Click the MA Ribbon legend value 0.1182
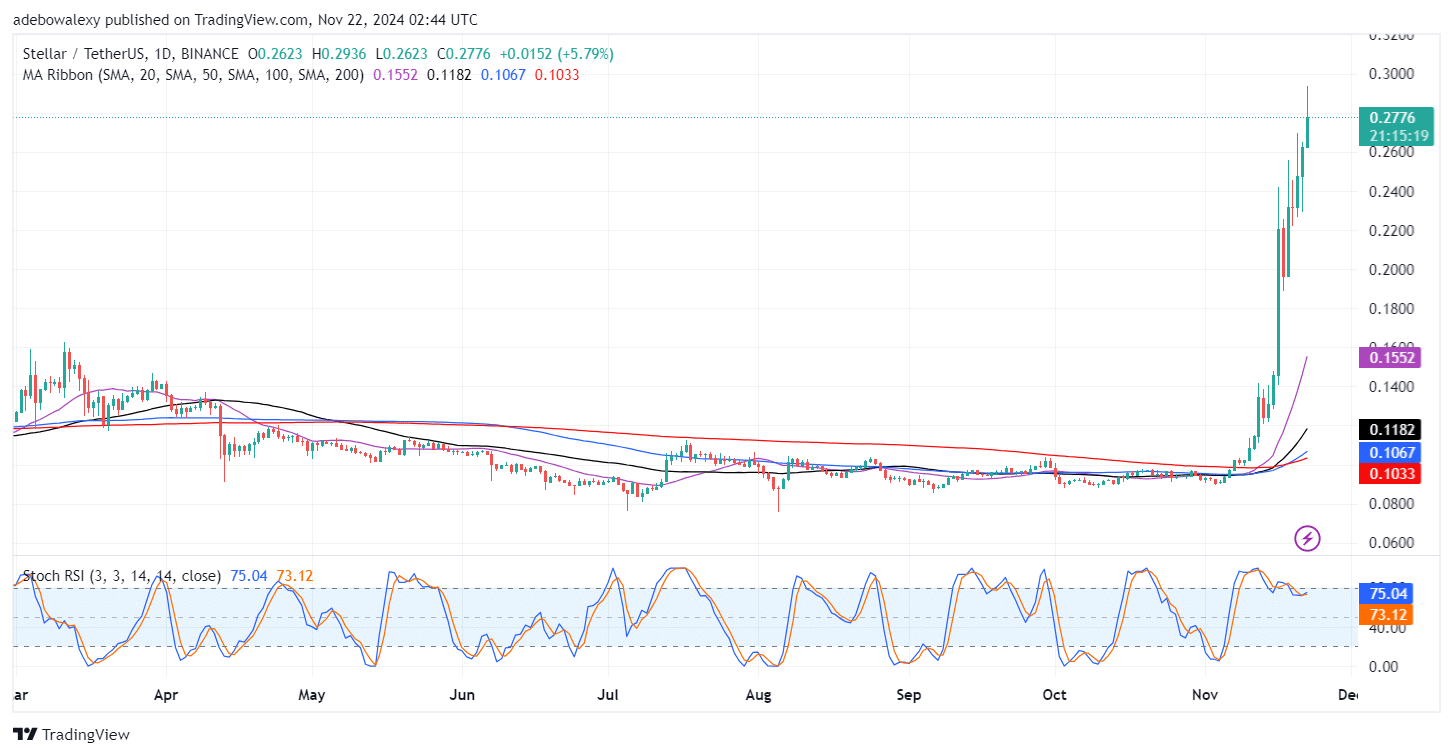 point(448,75)
